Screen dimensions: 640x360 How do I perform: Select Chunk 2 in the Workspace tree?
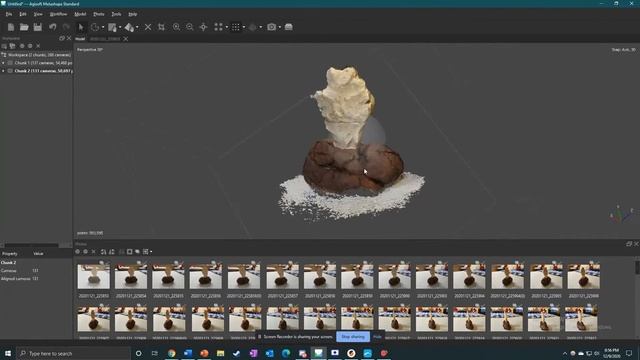point(43,71)
